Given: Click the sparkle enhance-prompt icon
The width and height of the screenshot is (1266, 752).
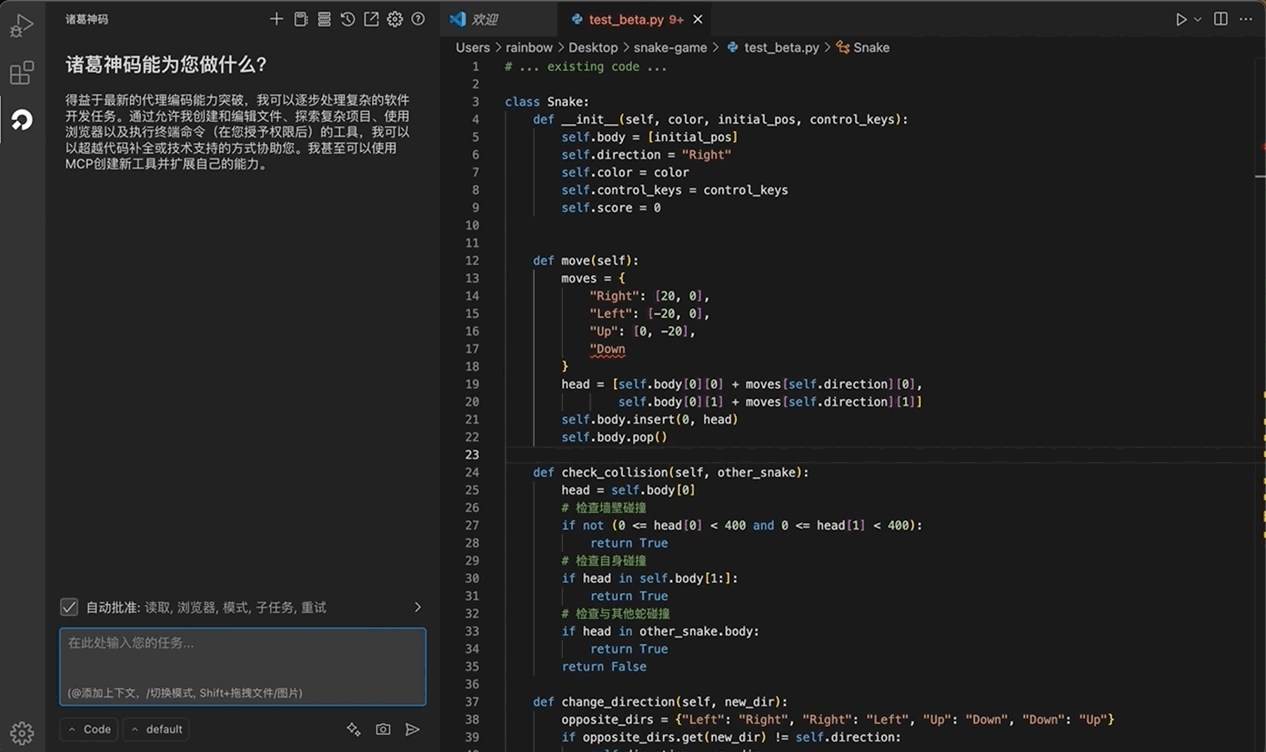Looking at the screenshot, I should tap(353, 730).
